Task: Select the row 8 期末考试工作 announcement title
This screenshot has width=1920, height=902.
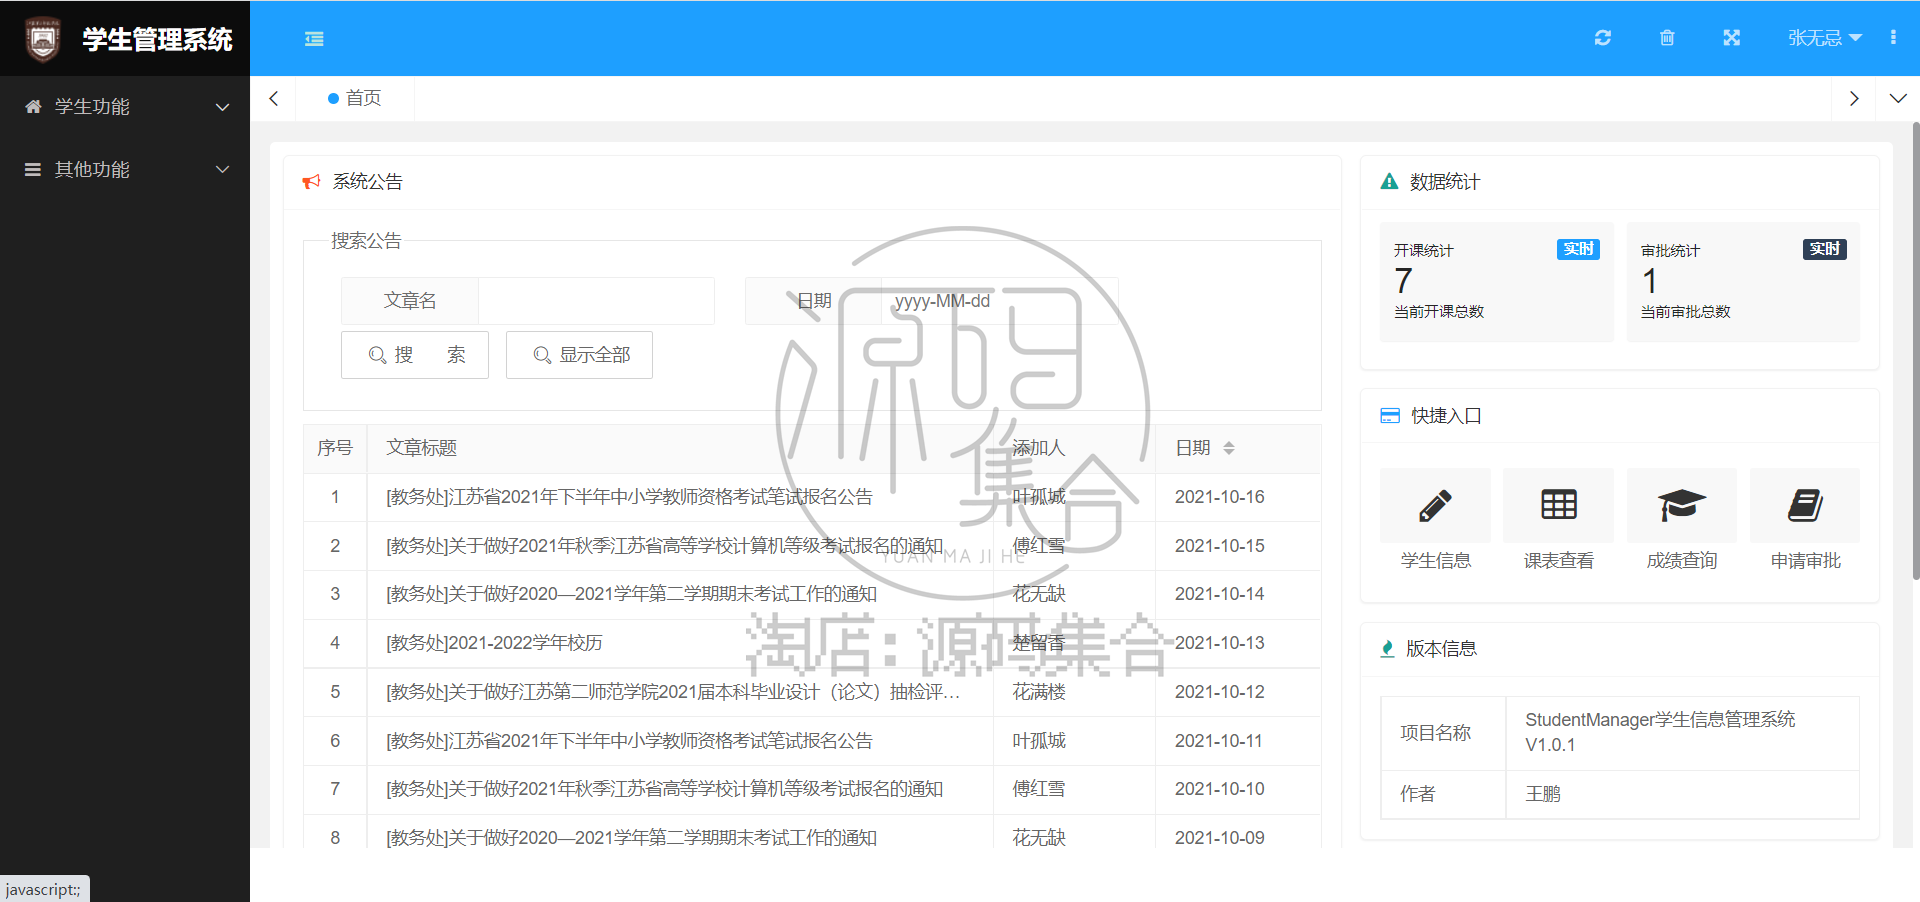Action: (632, 838)
